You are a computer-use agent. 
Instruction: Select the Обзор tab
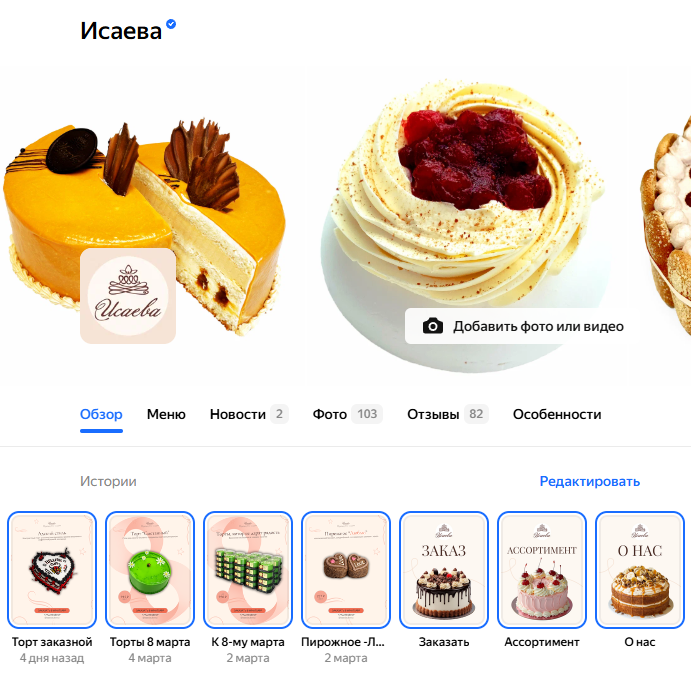pos(101,414)
